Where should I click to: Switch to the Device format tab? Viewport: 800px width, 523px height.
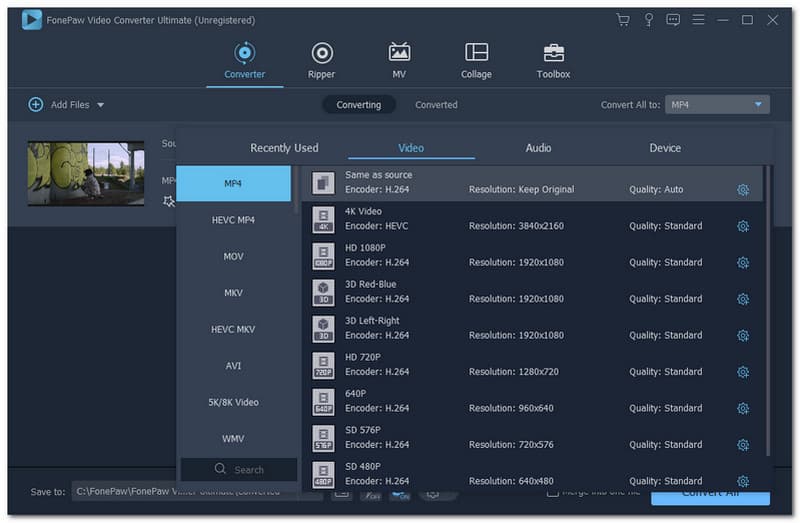[665, 148]
